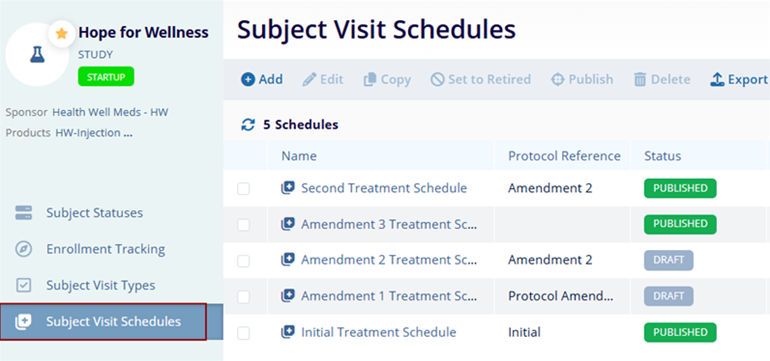Click the favorite star icon for Hope for Wellness
The width and height of the screenshot is (770, 361).
pyautogui.click(x=61, y=33)
